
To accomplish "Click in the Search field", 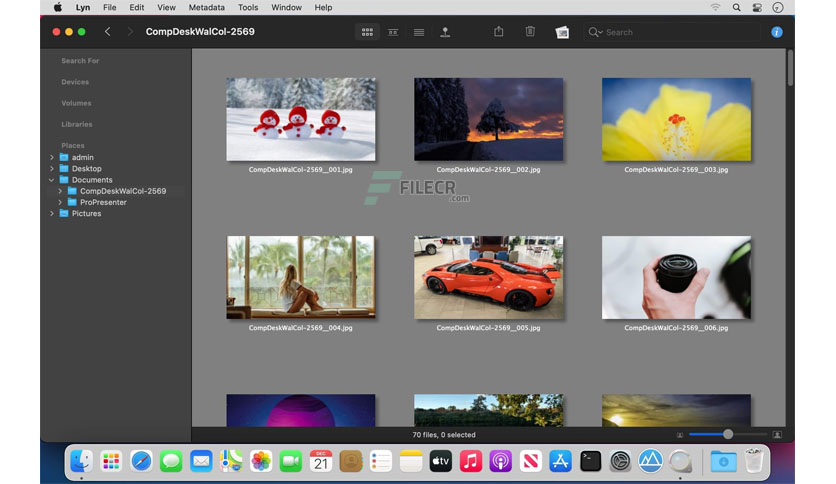I will pos(672,32).
